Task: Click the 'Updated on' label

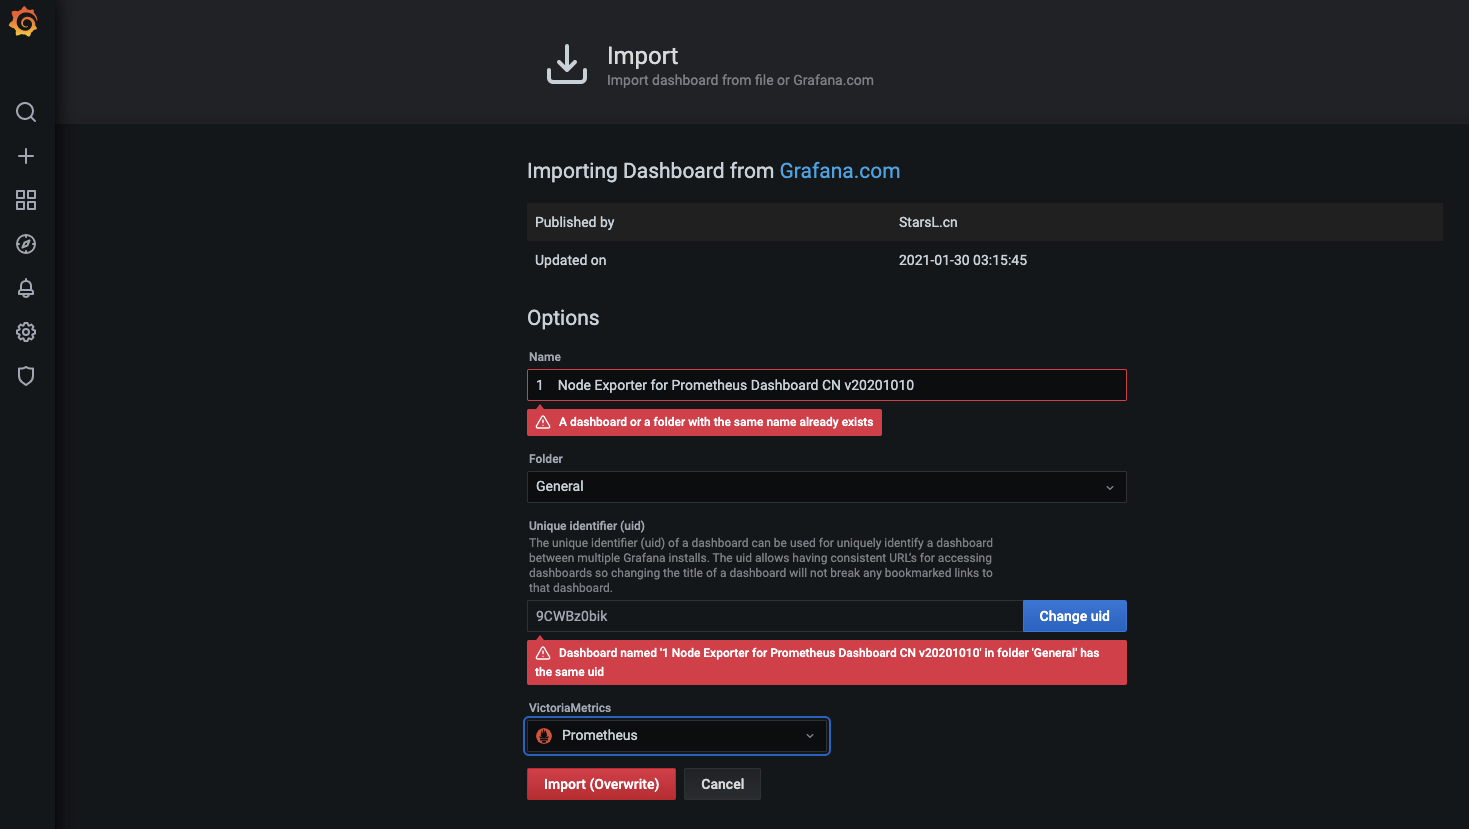Action: coord(571,260)
